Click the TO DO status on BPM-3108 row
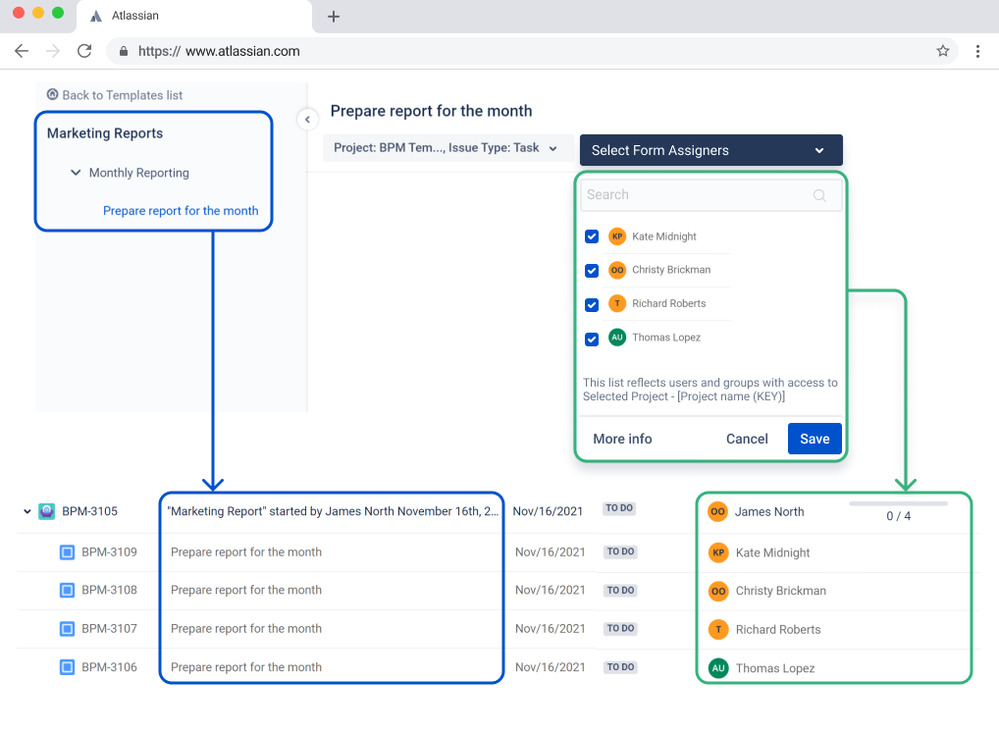Screen dimensions: 999x732 coord(621,591)
